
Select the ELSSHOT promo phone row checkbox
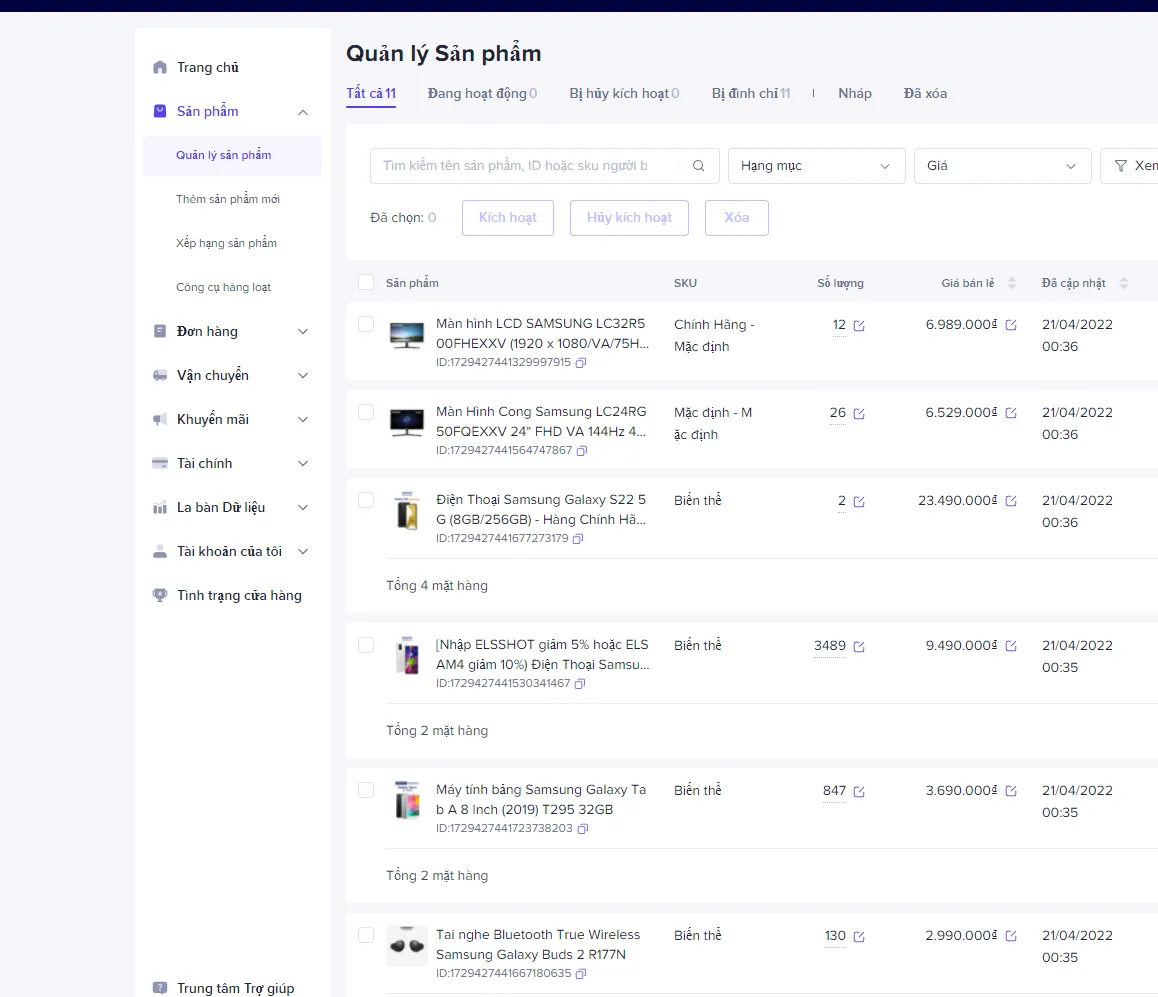click(366, 645)
